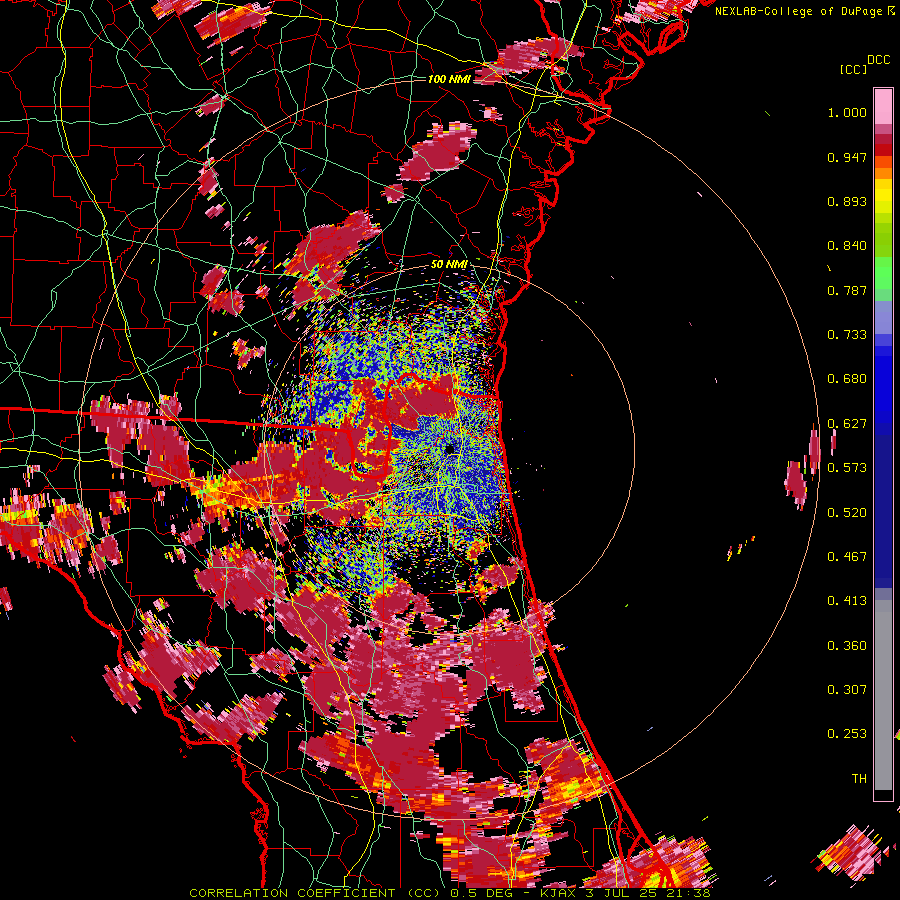Click the black radar site dot at center
The image size is (900, 900).
tap(449, 449)
